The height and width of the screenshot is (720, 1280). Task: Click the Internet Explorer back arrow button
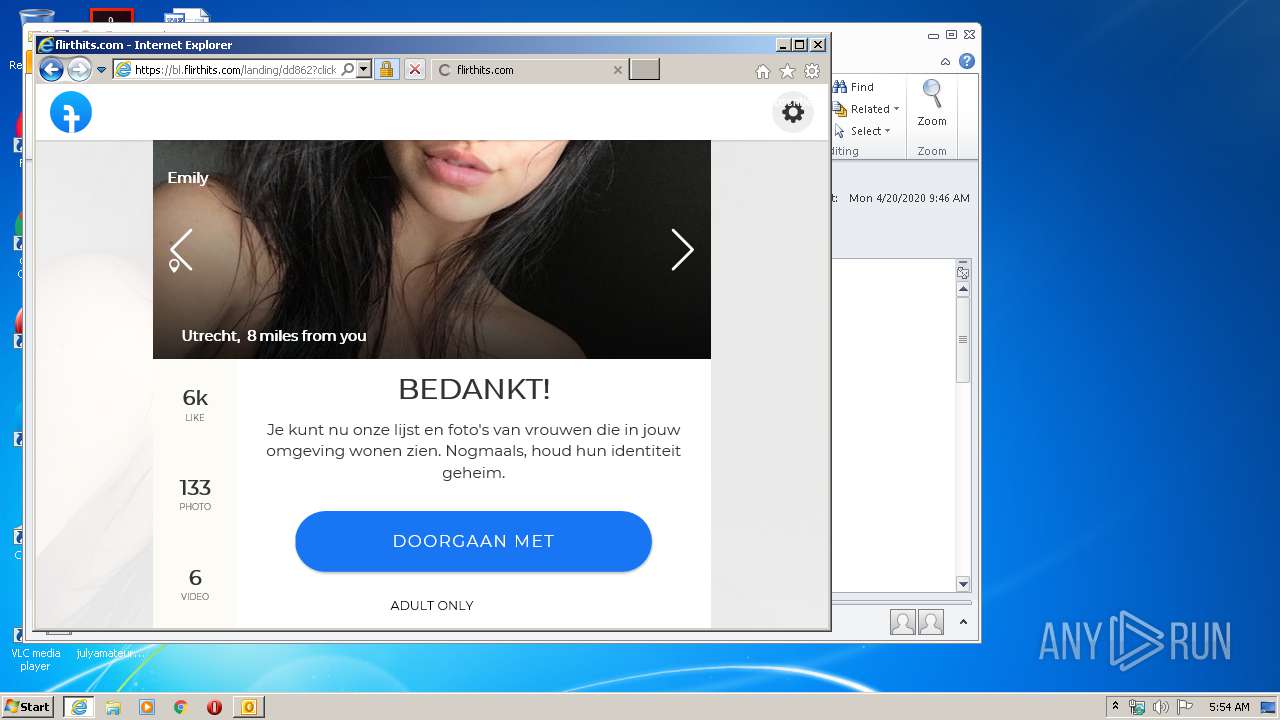tap(51, 69)
